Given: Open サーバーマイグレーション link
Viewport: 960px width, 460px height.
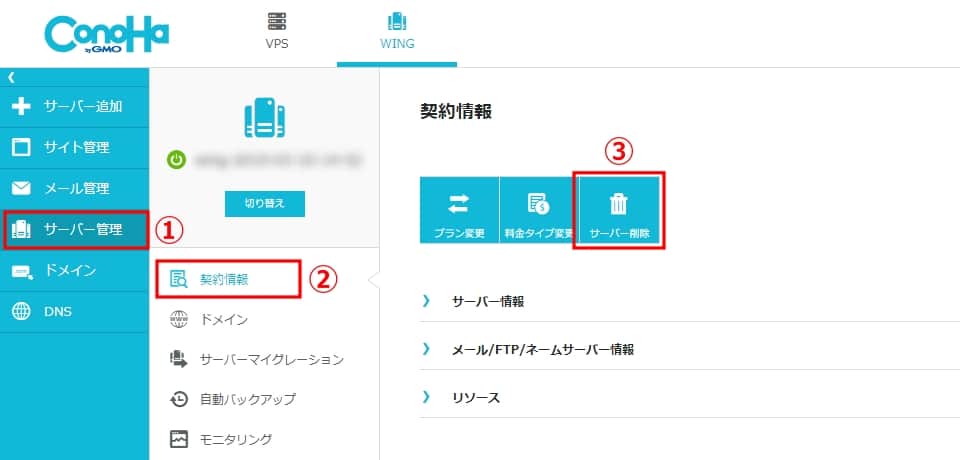Looking at the screenshot, I should tap(272, 360).
